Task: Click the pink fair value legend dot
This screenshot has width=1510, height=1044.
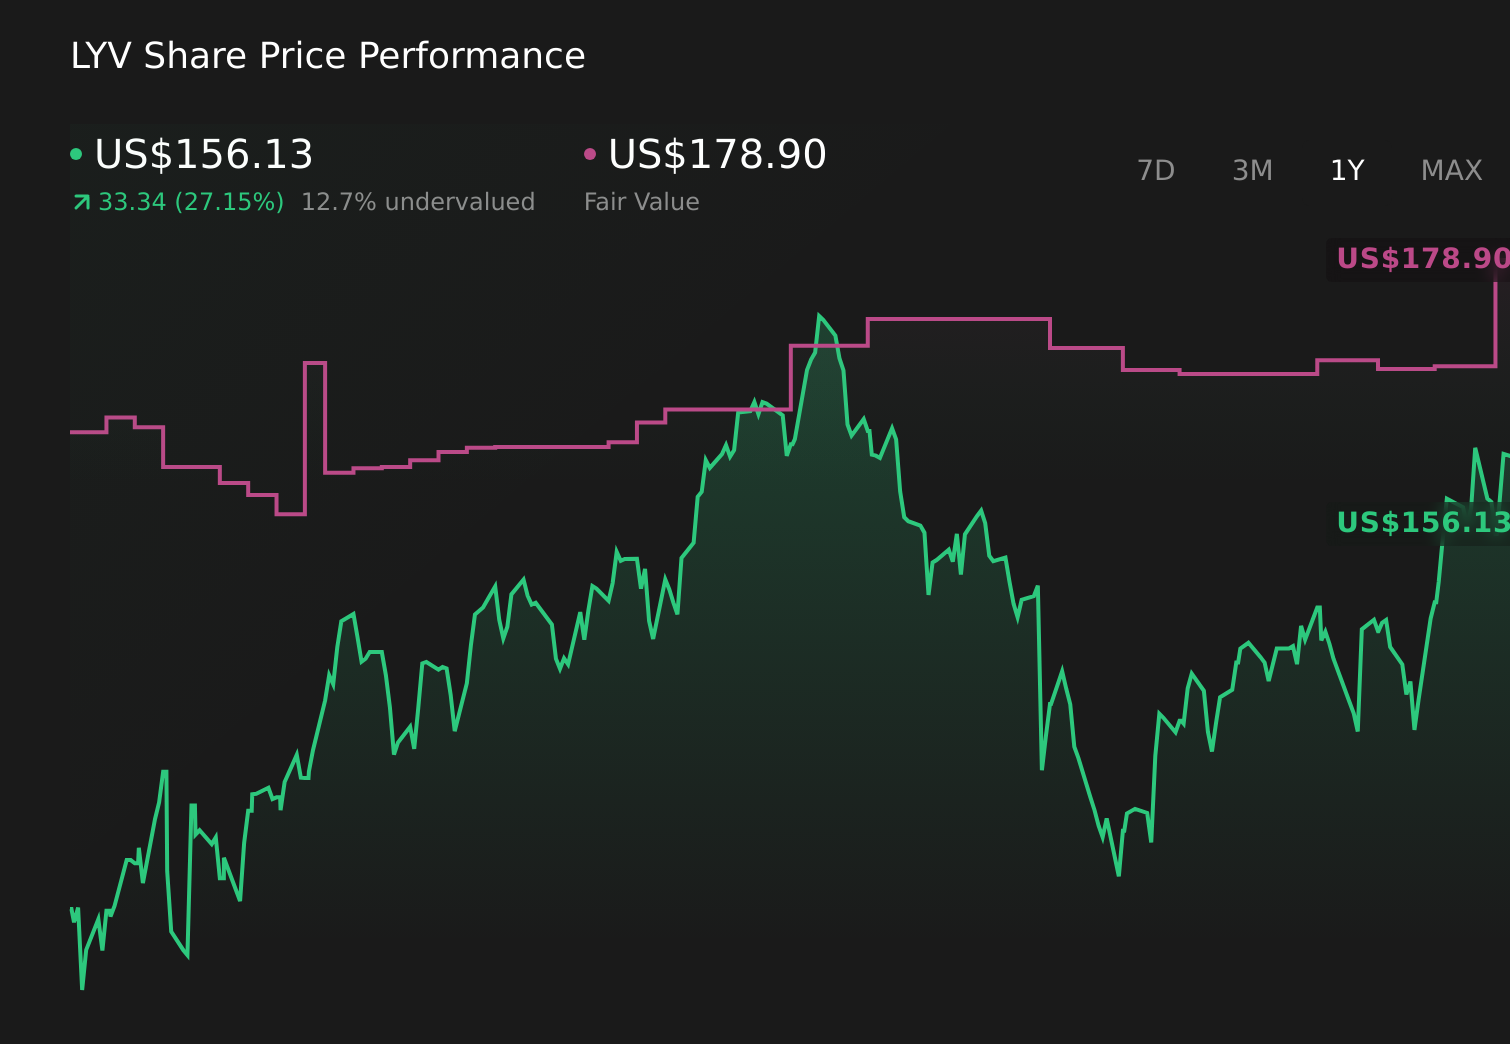Action: (590, 153)
